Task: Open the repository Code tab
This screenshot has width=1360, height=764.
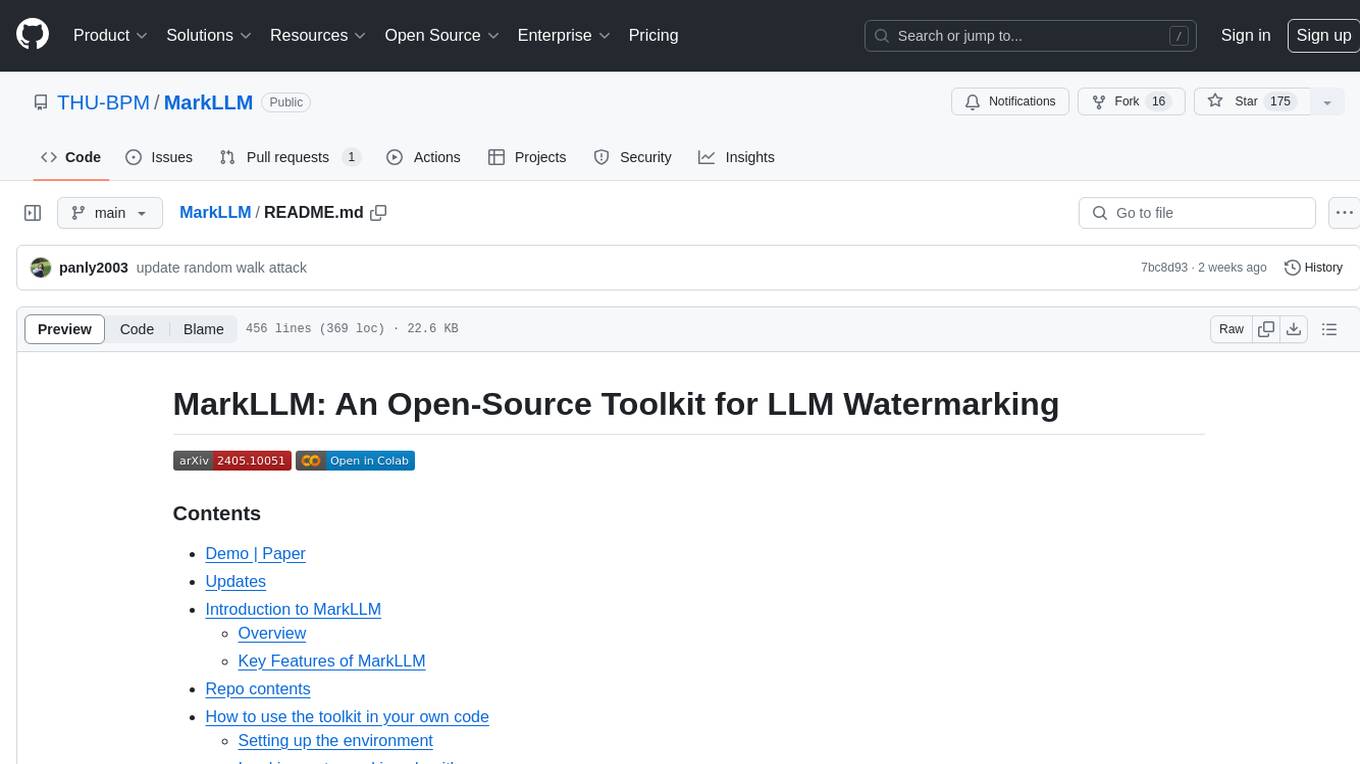Action: (70, 157)
